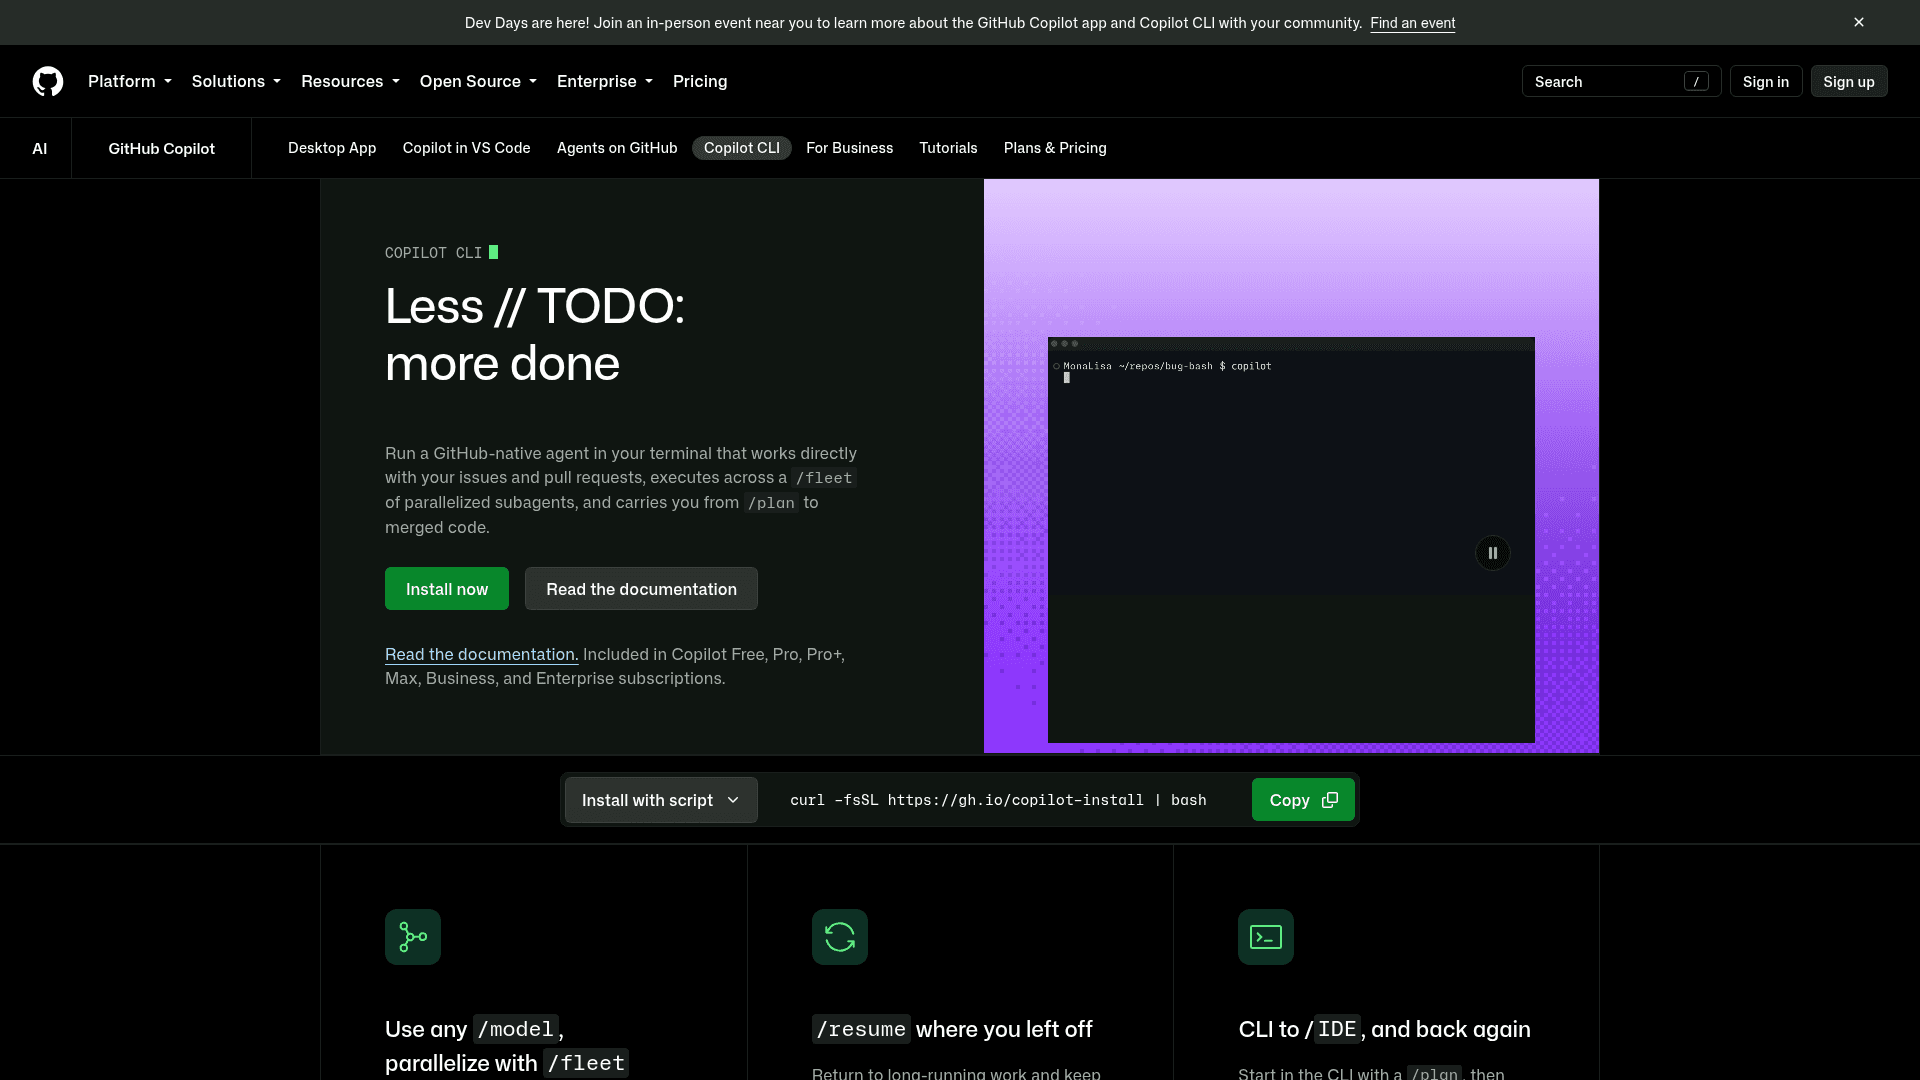
Task: Click the "Less // TODO: more done" heading
Action: tap(535, 334)
